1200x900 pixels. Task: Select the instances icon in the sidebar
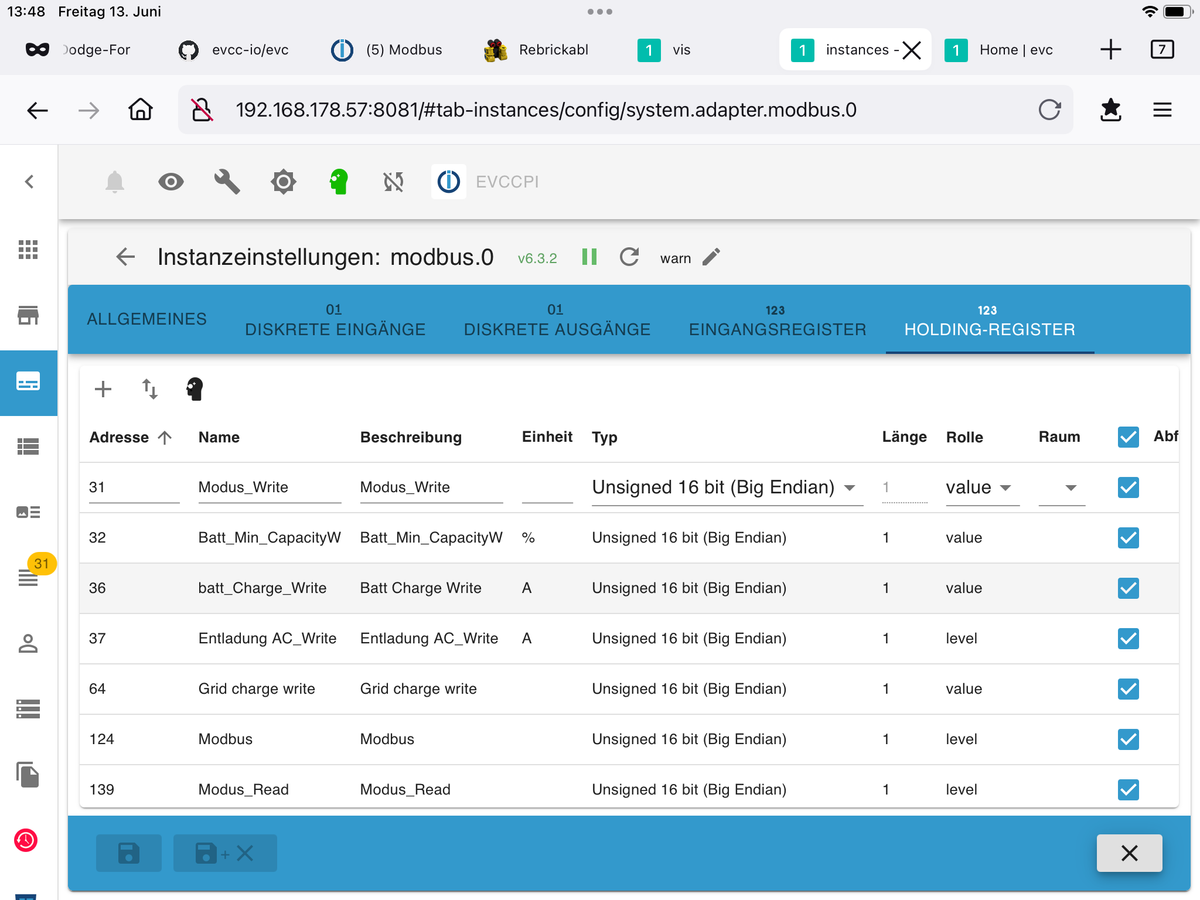28,381
